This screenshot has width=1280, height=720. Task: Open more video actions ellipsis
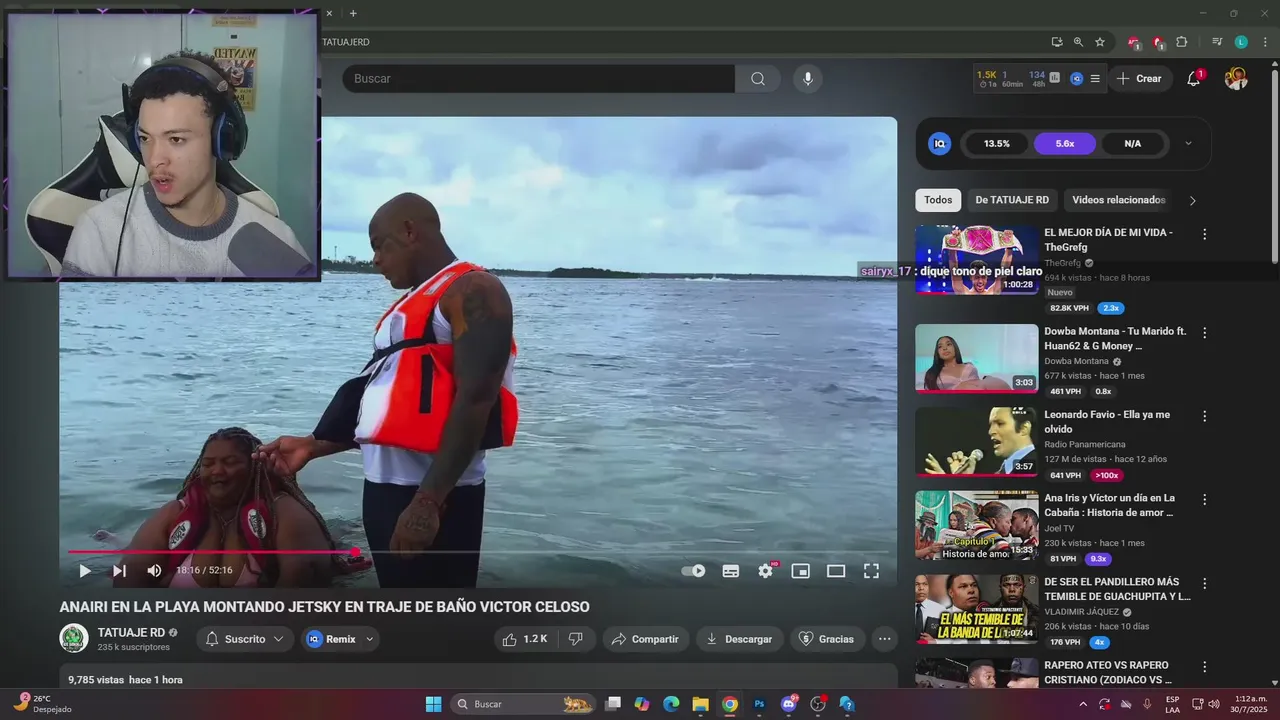coord(884,639)
